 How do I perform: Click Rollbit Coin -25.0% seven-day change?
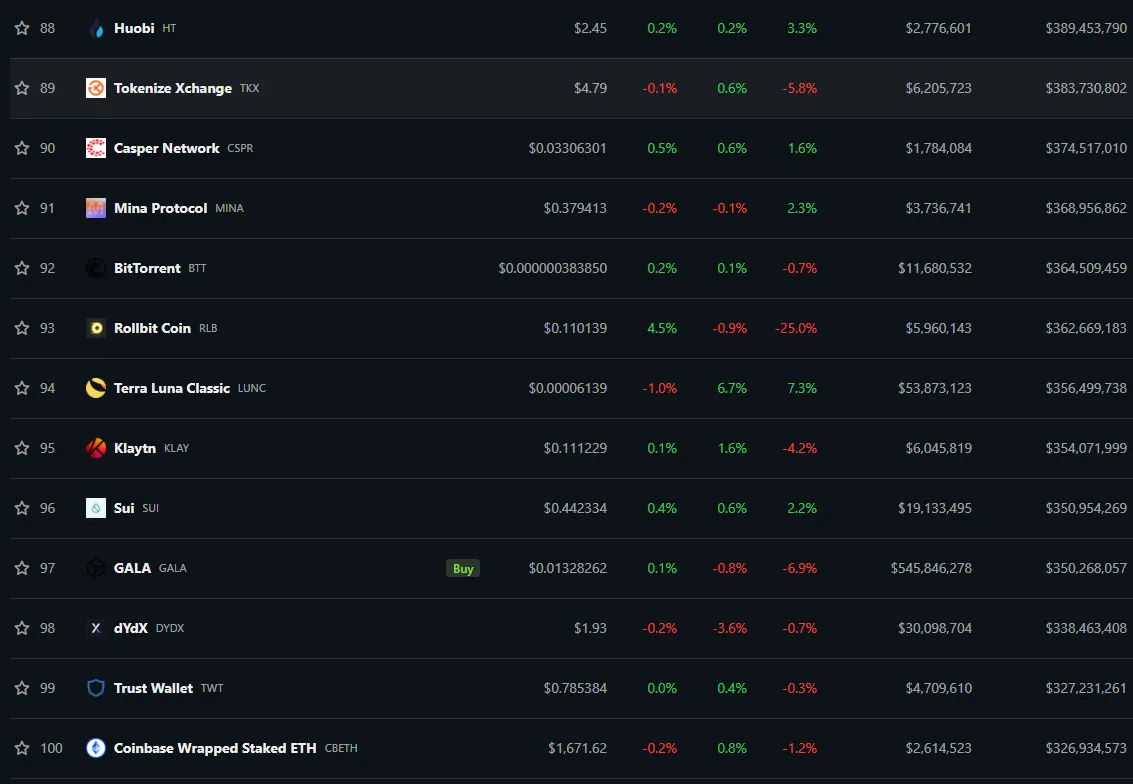coord(796,328)
